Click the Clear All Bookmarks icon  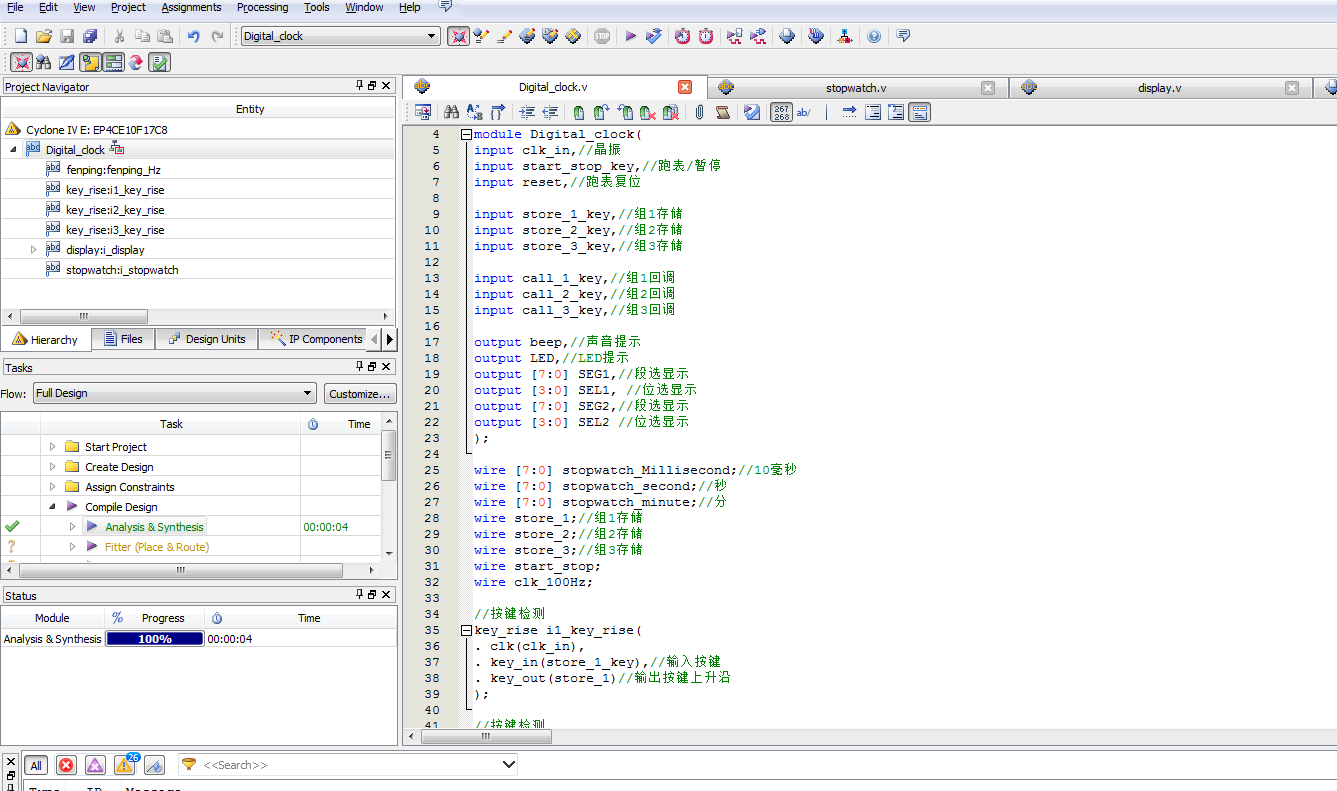(671, 112)
